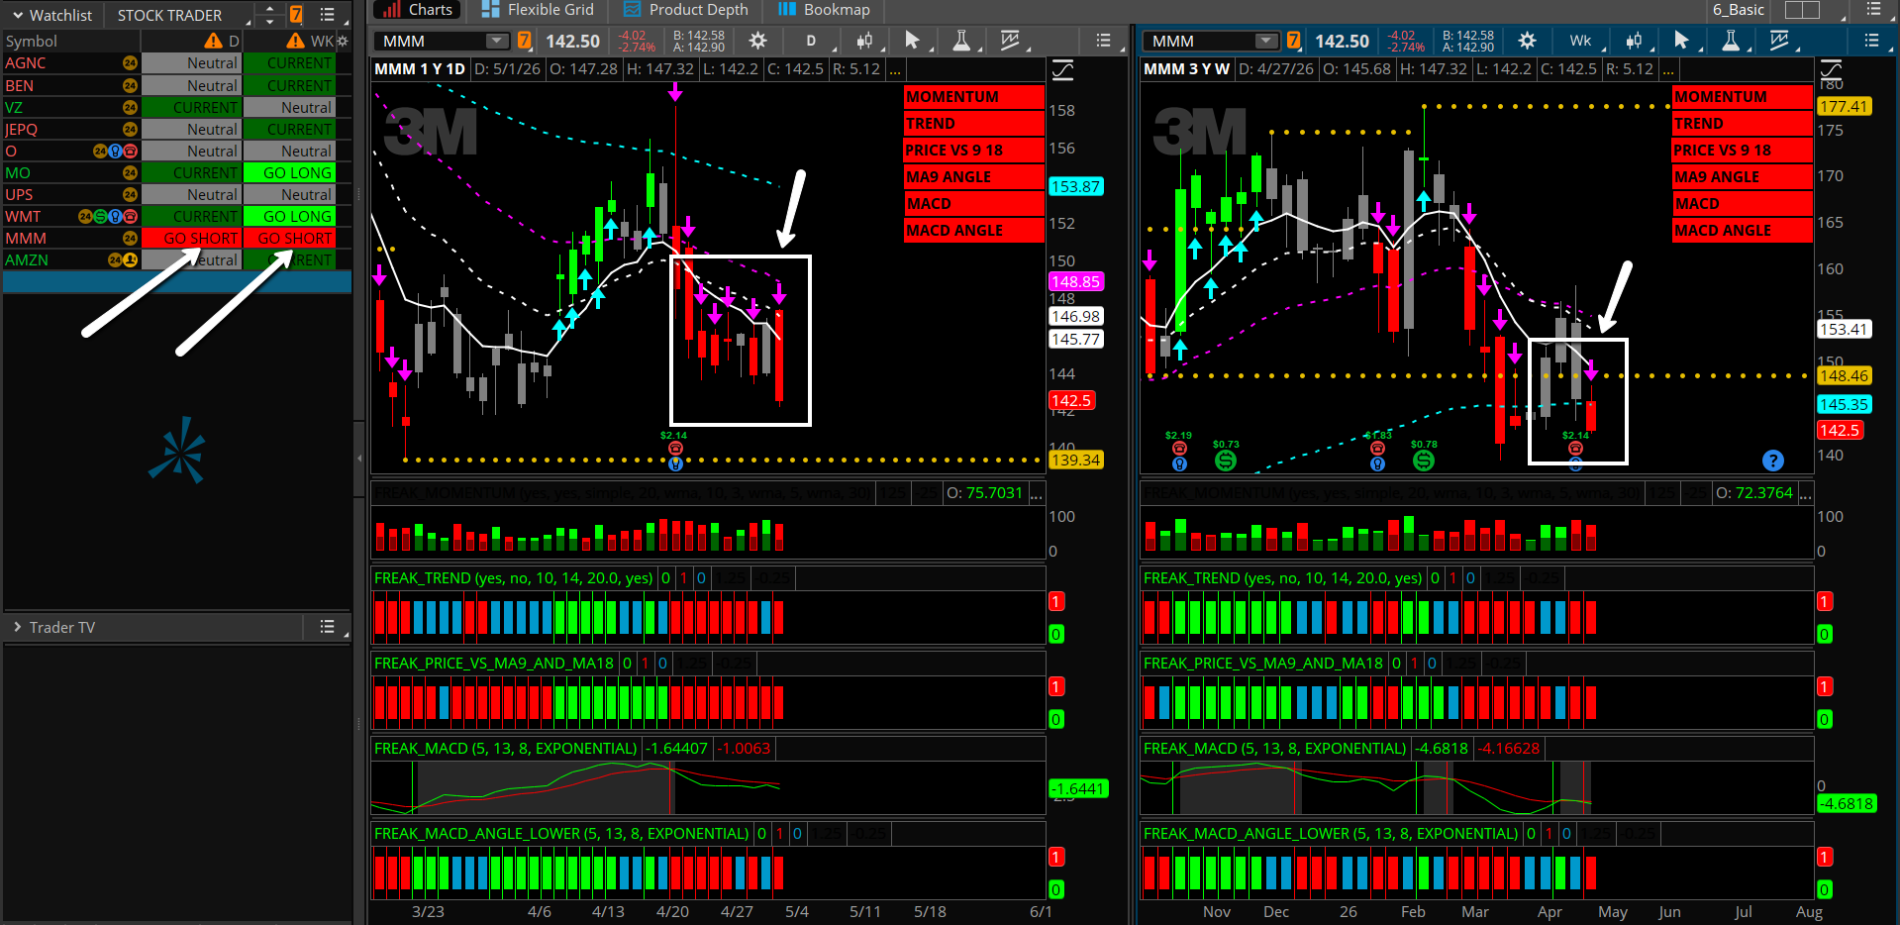Toggle the left chart price axis scale icon
This screenshot has height=925, width=1900.
pos(1062,70)
